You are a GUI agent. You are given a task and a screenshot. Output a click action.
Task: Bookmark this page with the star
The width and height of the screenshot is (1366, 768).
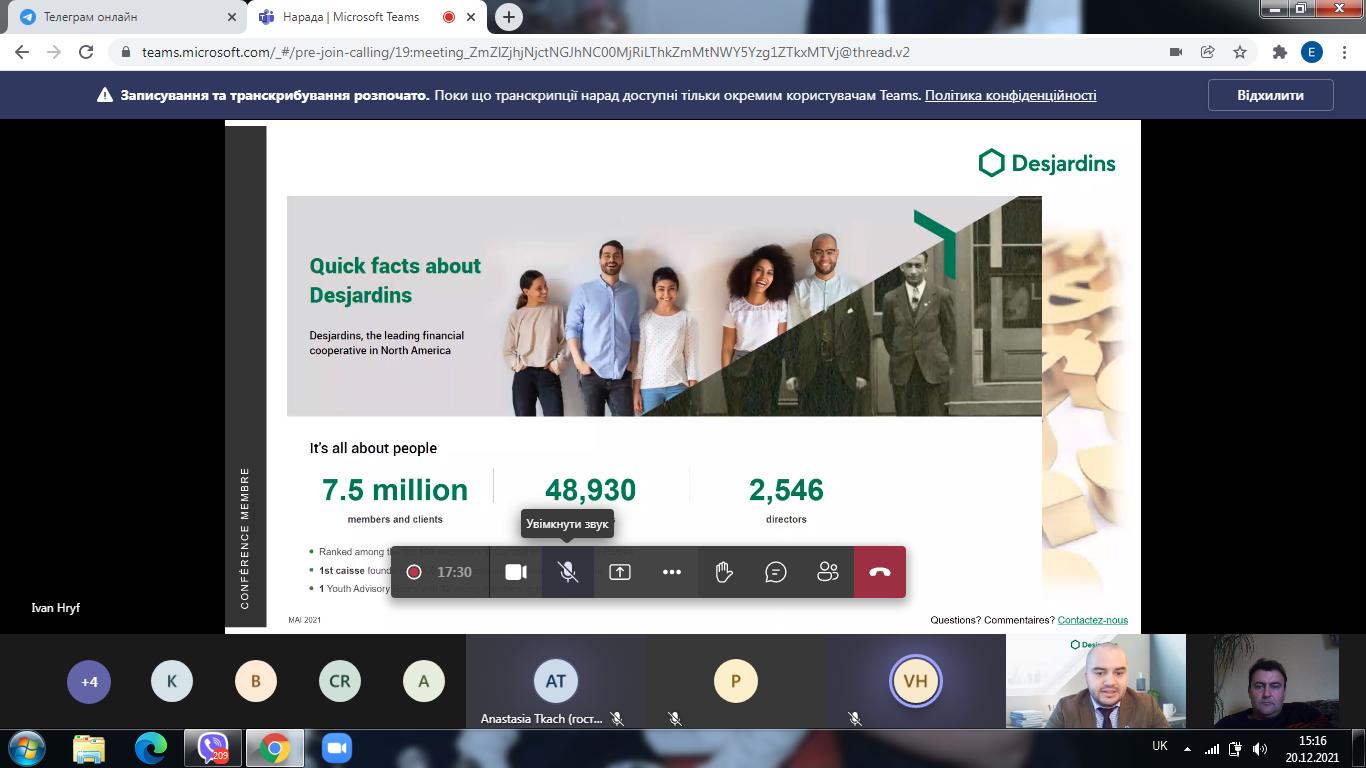[x=1240, y=52]
